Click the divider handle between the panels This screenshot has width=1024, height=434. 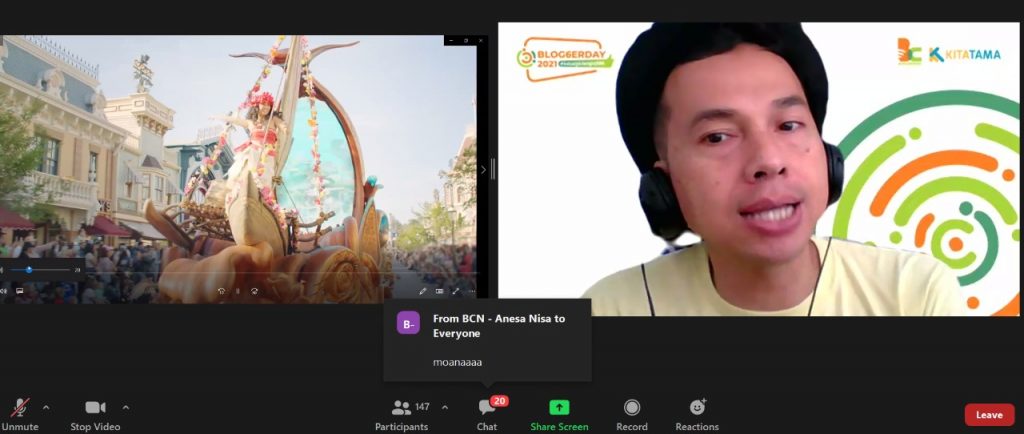492,169
